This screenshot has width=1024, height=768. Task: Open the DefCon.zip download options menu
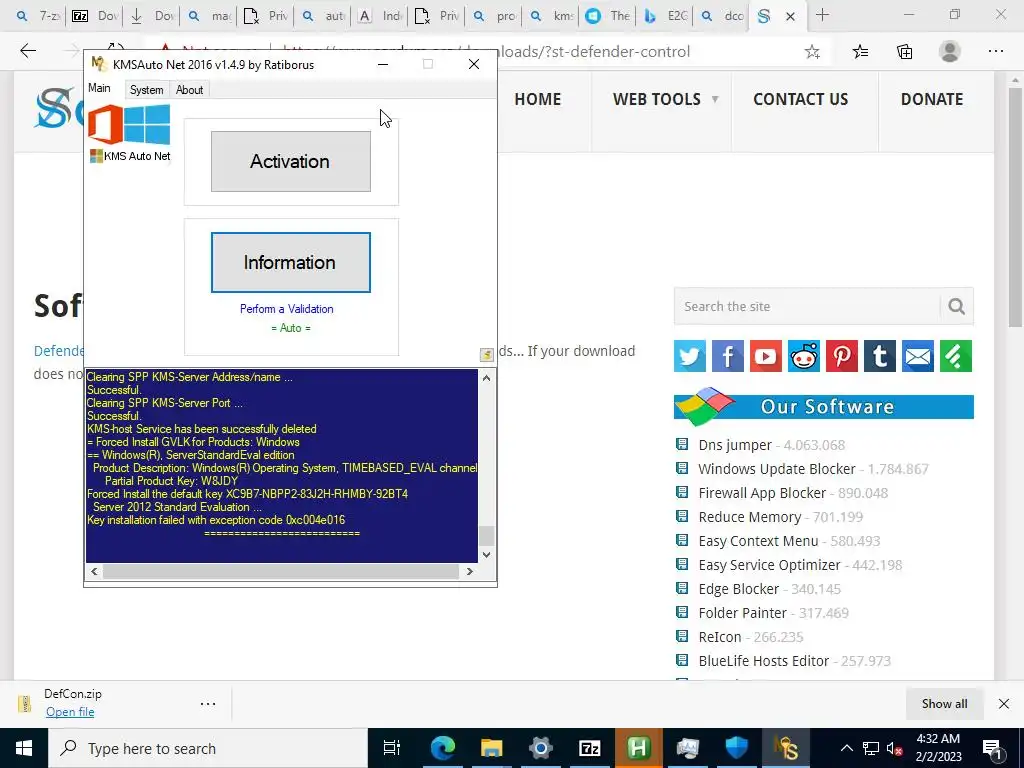208,703
